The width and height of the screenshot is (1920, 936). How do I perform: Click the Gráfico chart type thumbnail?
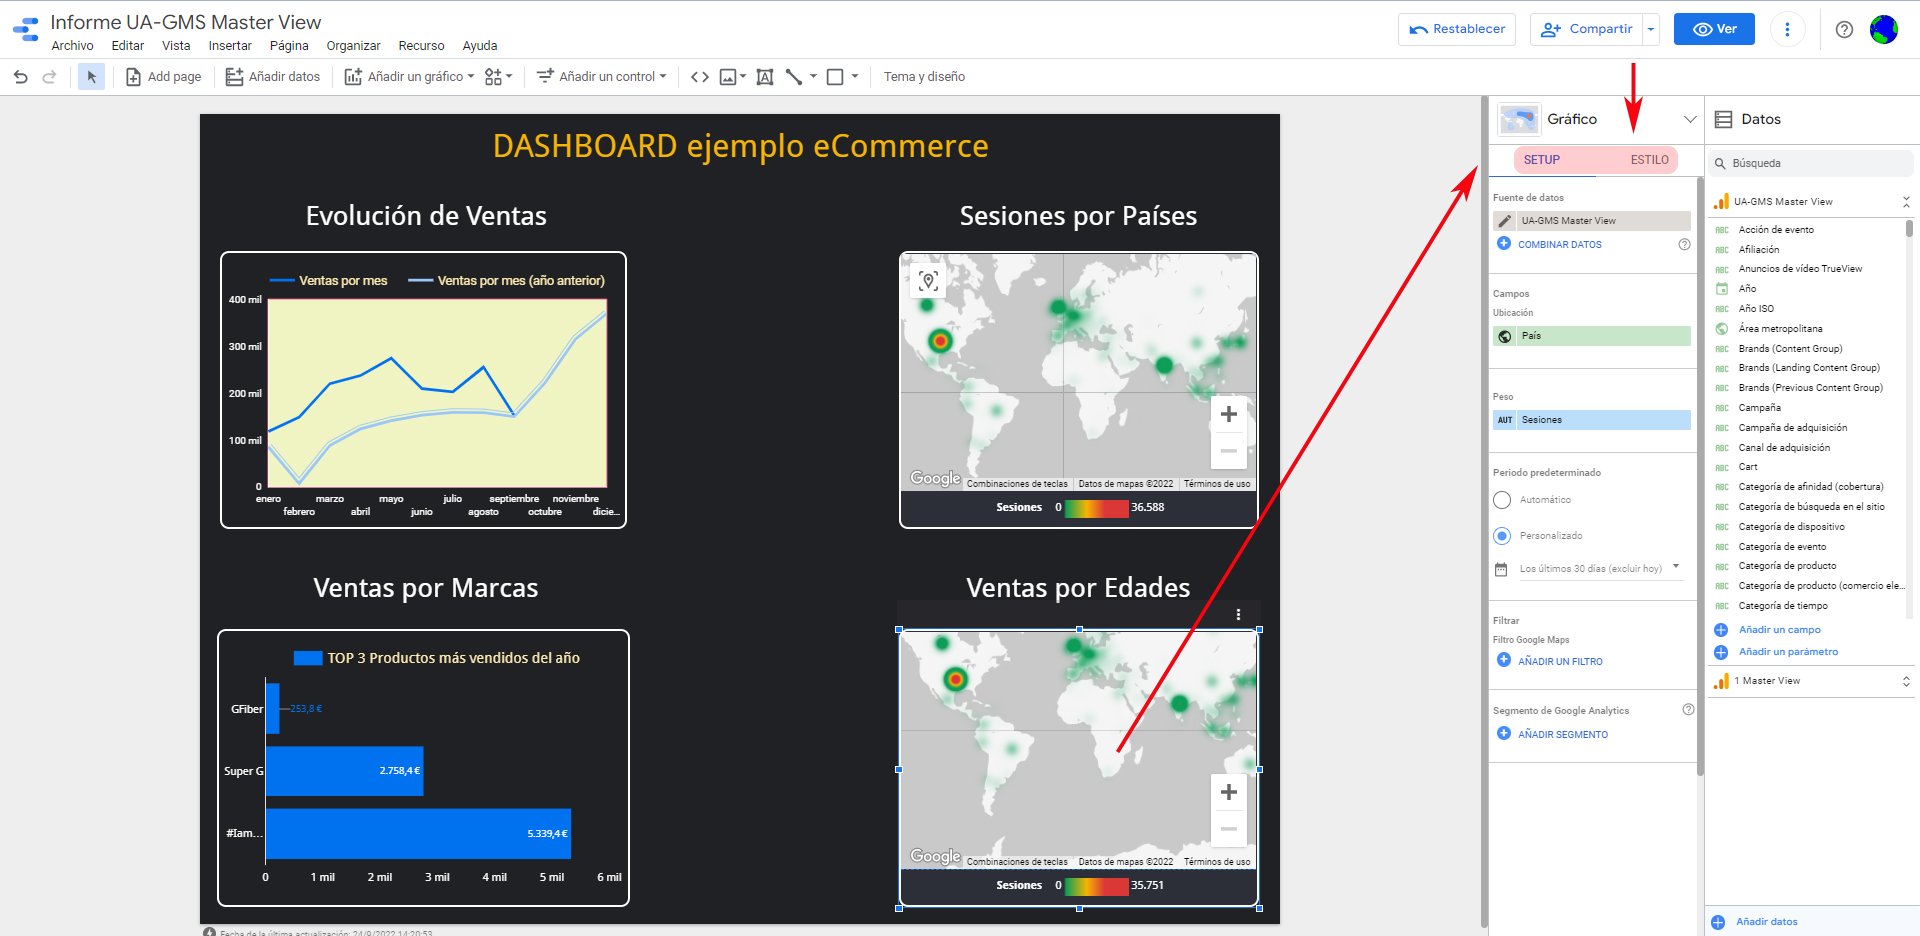click(x=1519, y=119)
